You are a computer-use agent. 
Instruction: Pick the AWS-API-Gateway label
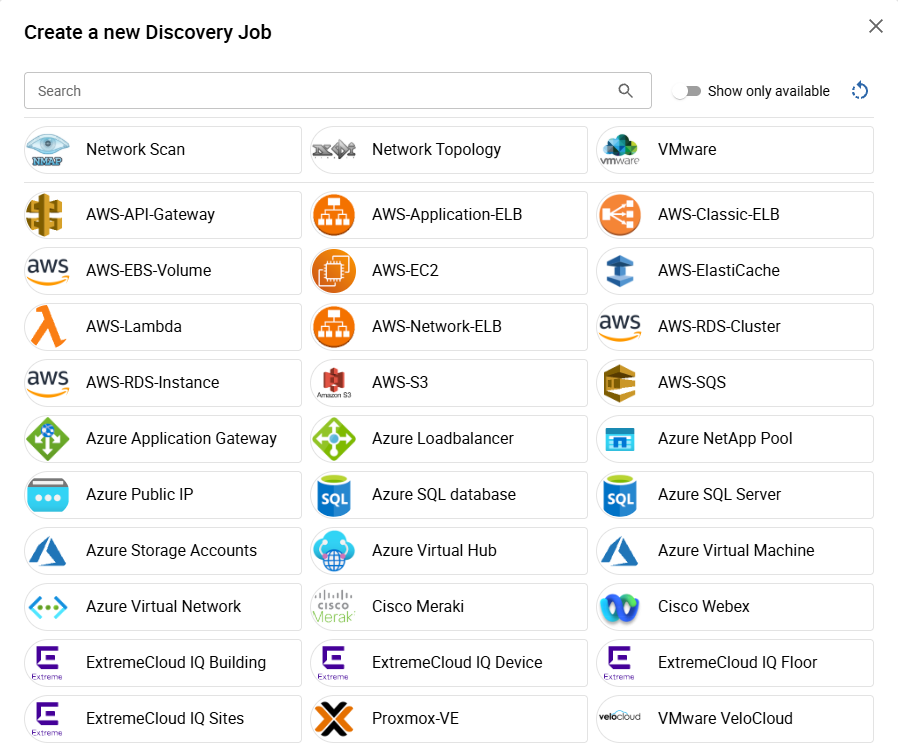pos(151,215)
